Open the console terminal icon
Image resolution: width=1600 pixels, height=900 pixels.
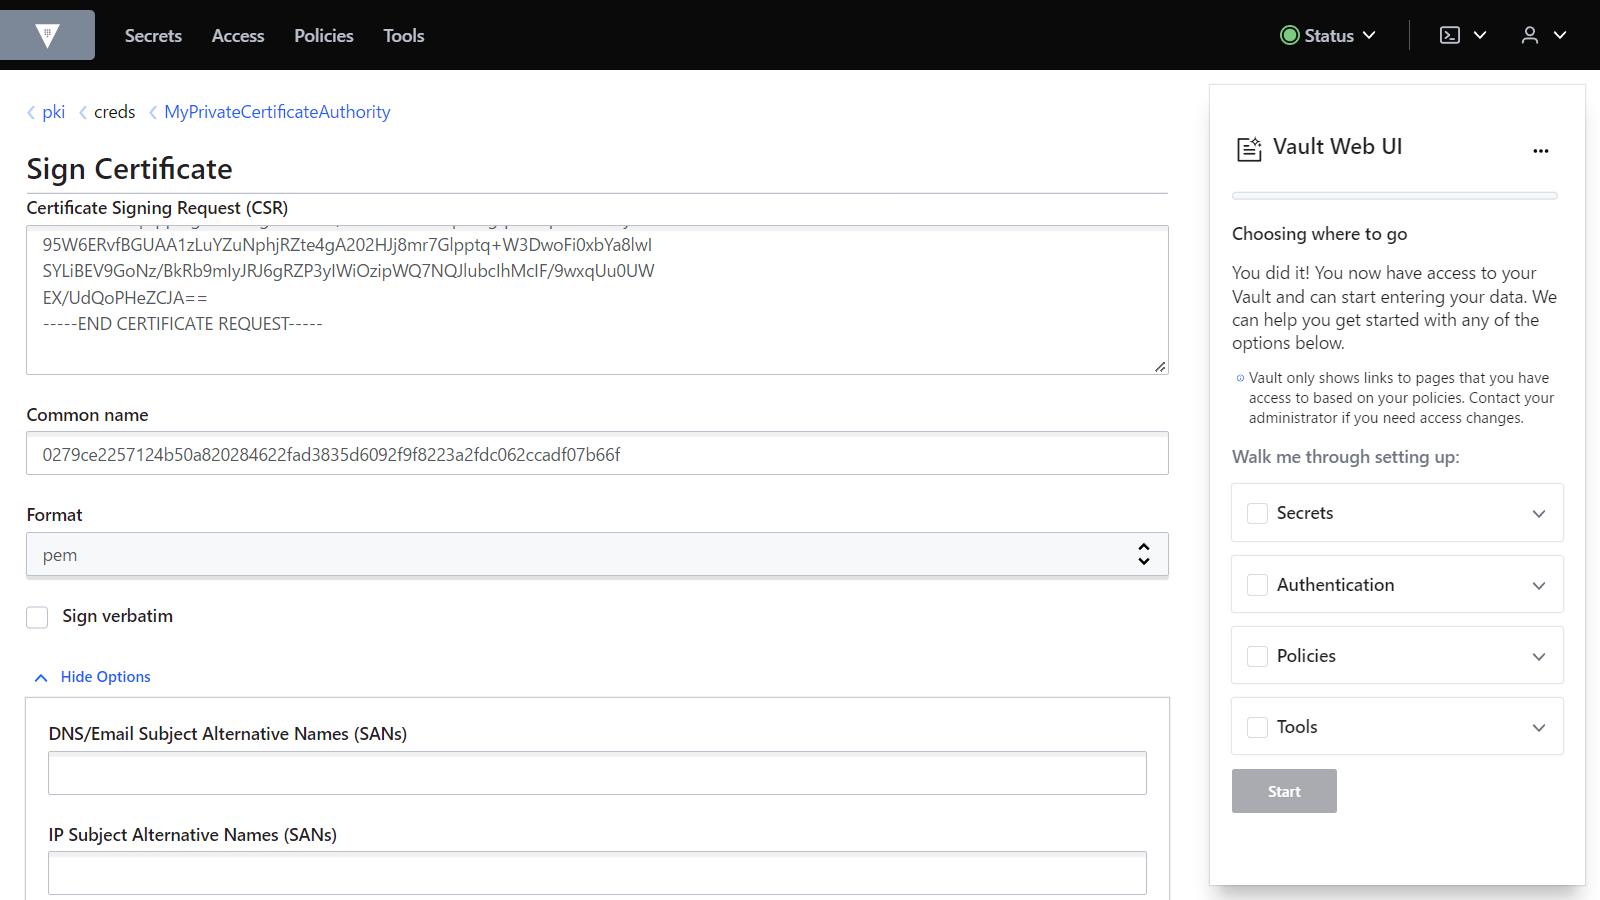pos(1450,35)
